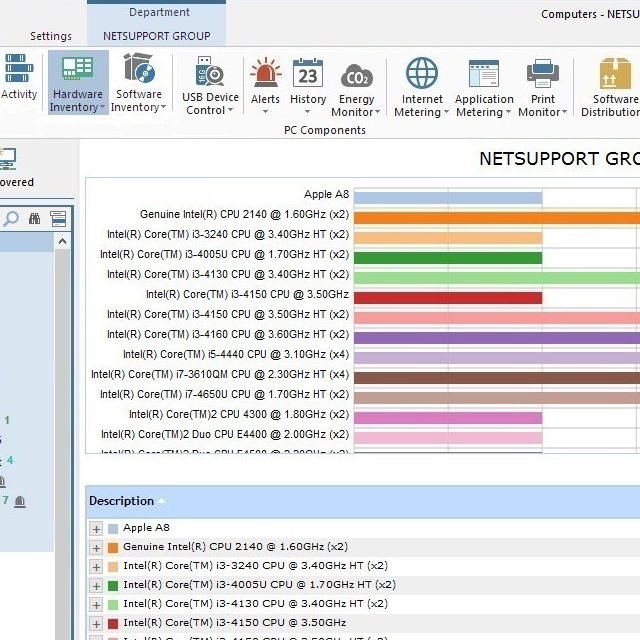
Task: Open the USB Device Control dropdown arrow
Action: [230, 110]
